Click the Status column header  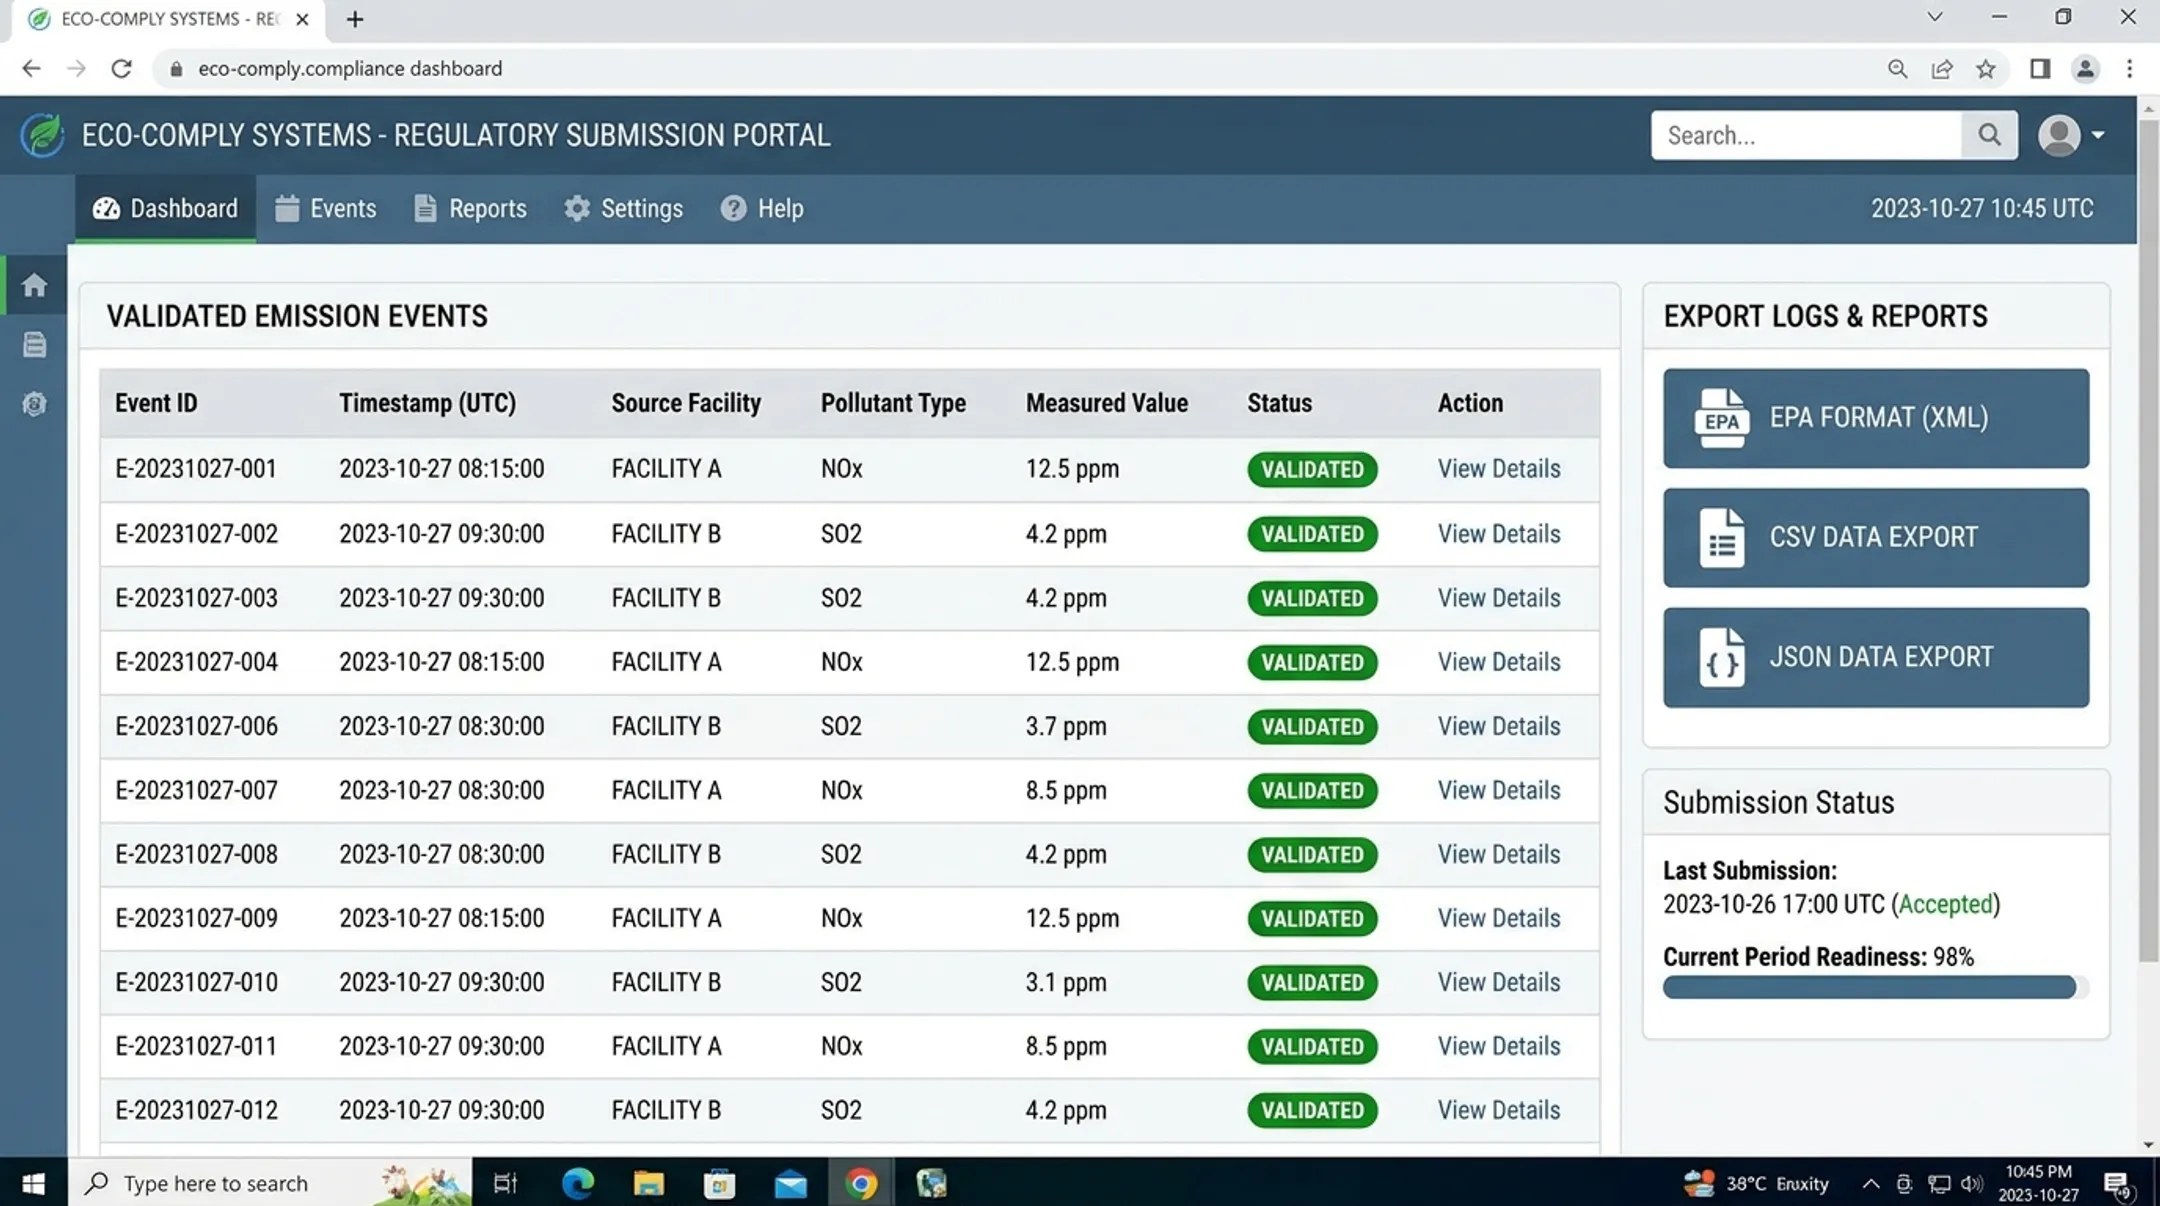click(1279, 403)
